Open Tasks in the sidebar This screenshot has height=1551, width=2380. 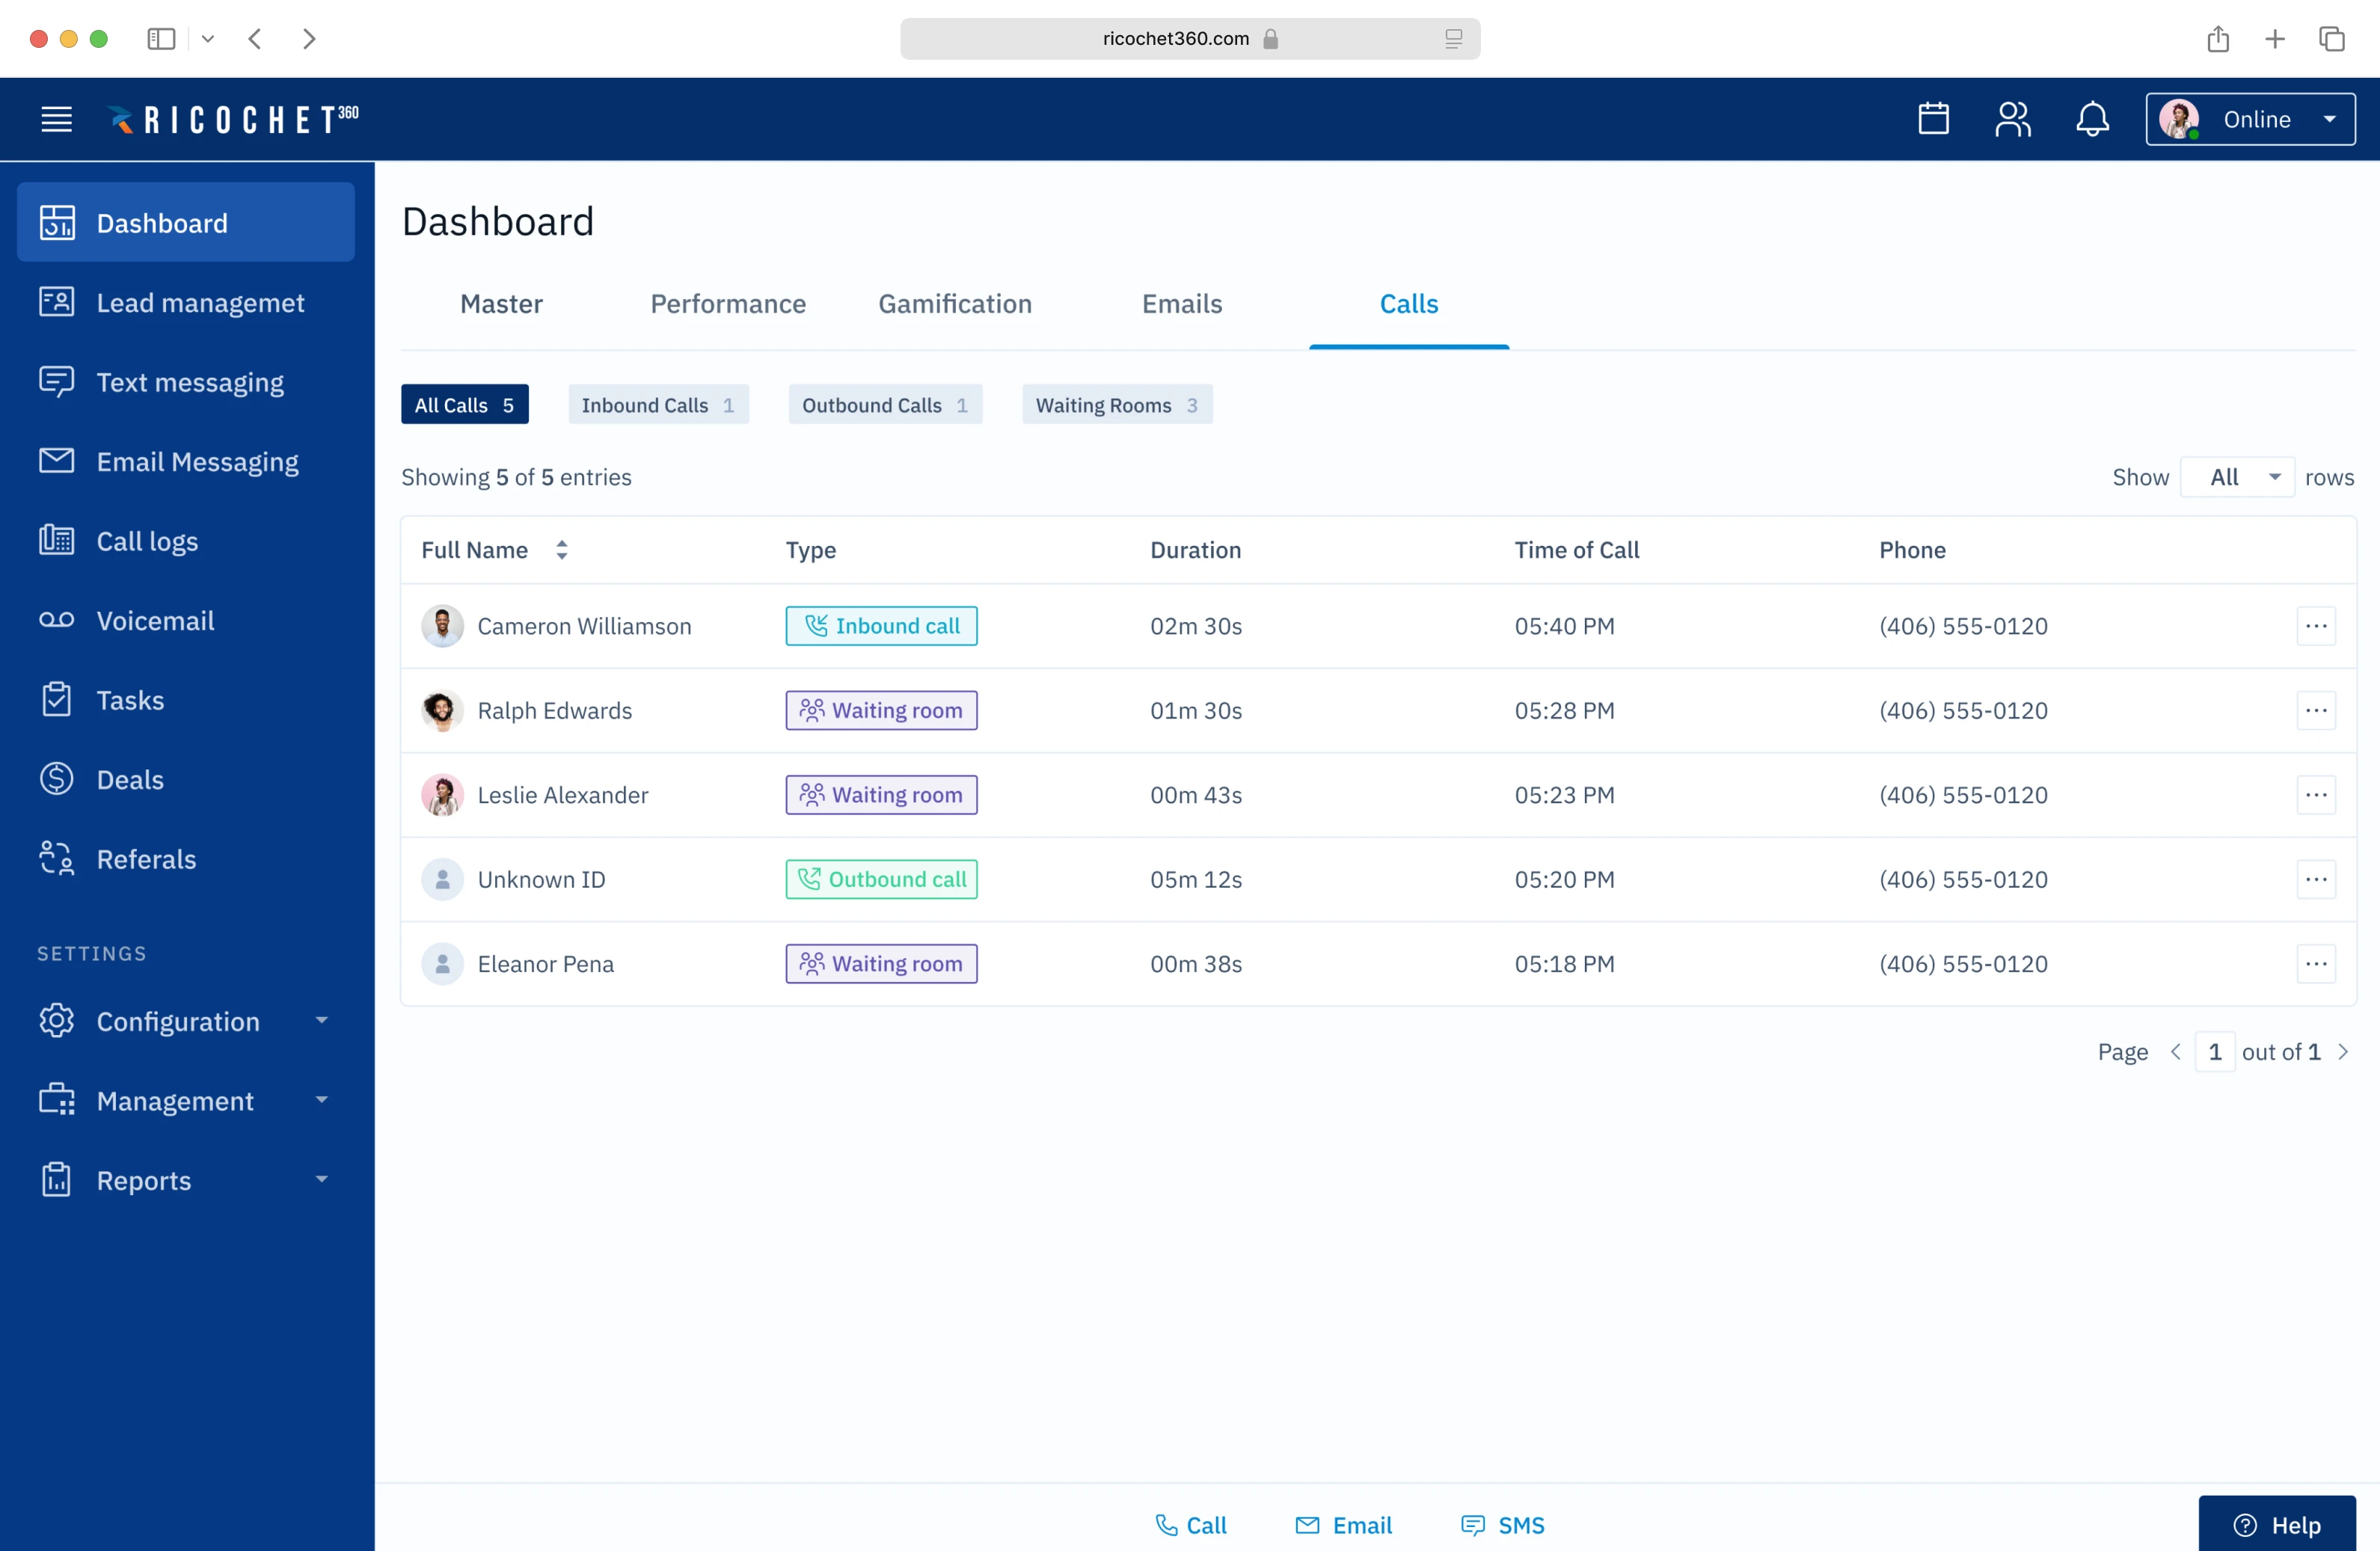point(129,700)
